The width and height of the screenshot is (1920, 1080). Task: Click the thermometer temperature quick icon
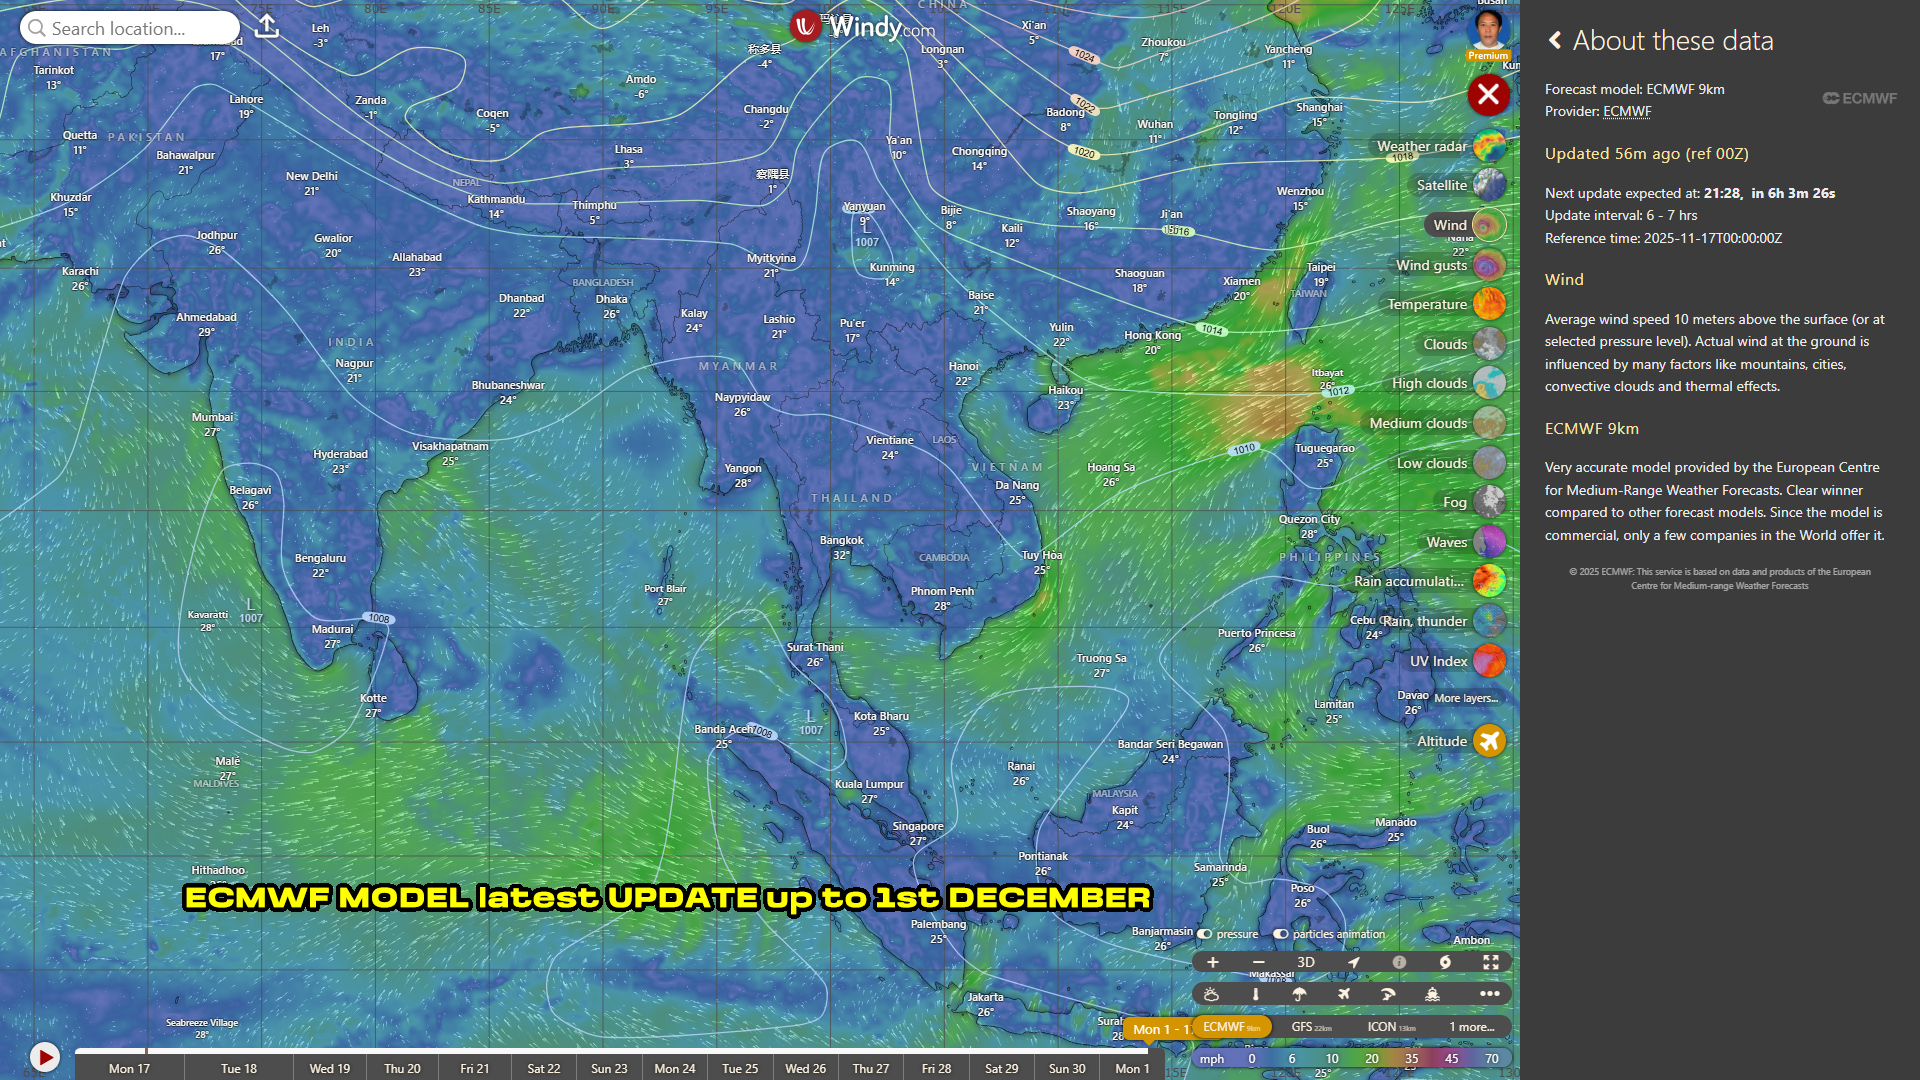coord(1256,994)
